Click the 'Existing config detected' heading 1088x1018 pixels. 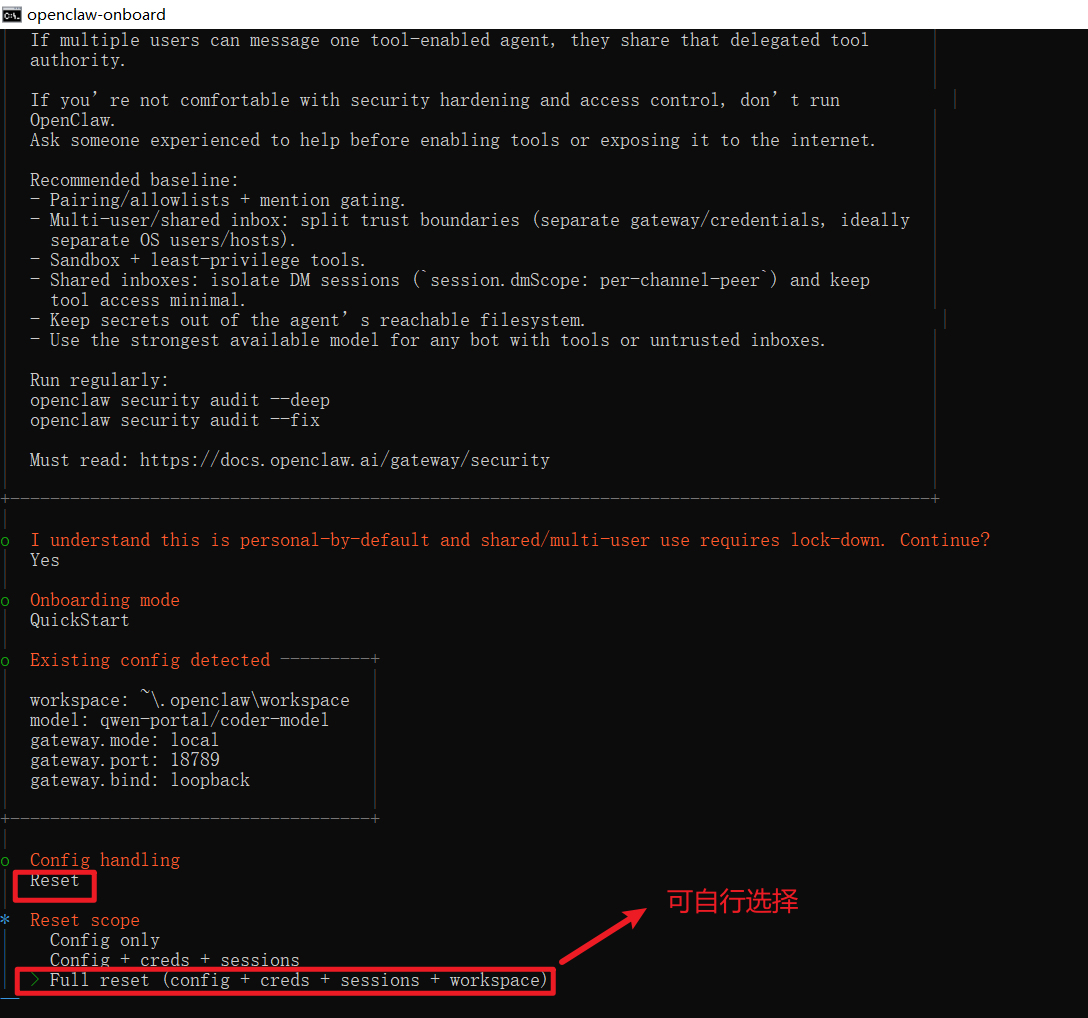(x=150, y=660)
